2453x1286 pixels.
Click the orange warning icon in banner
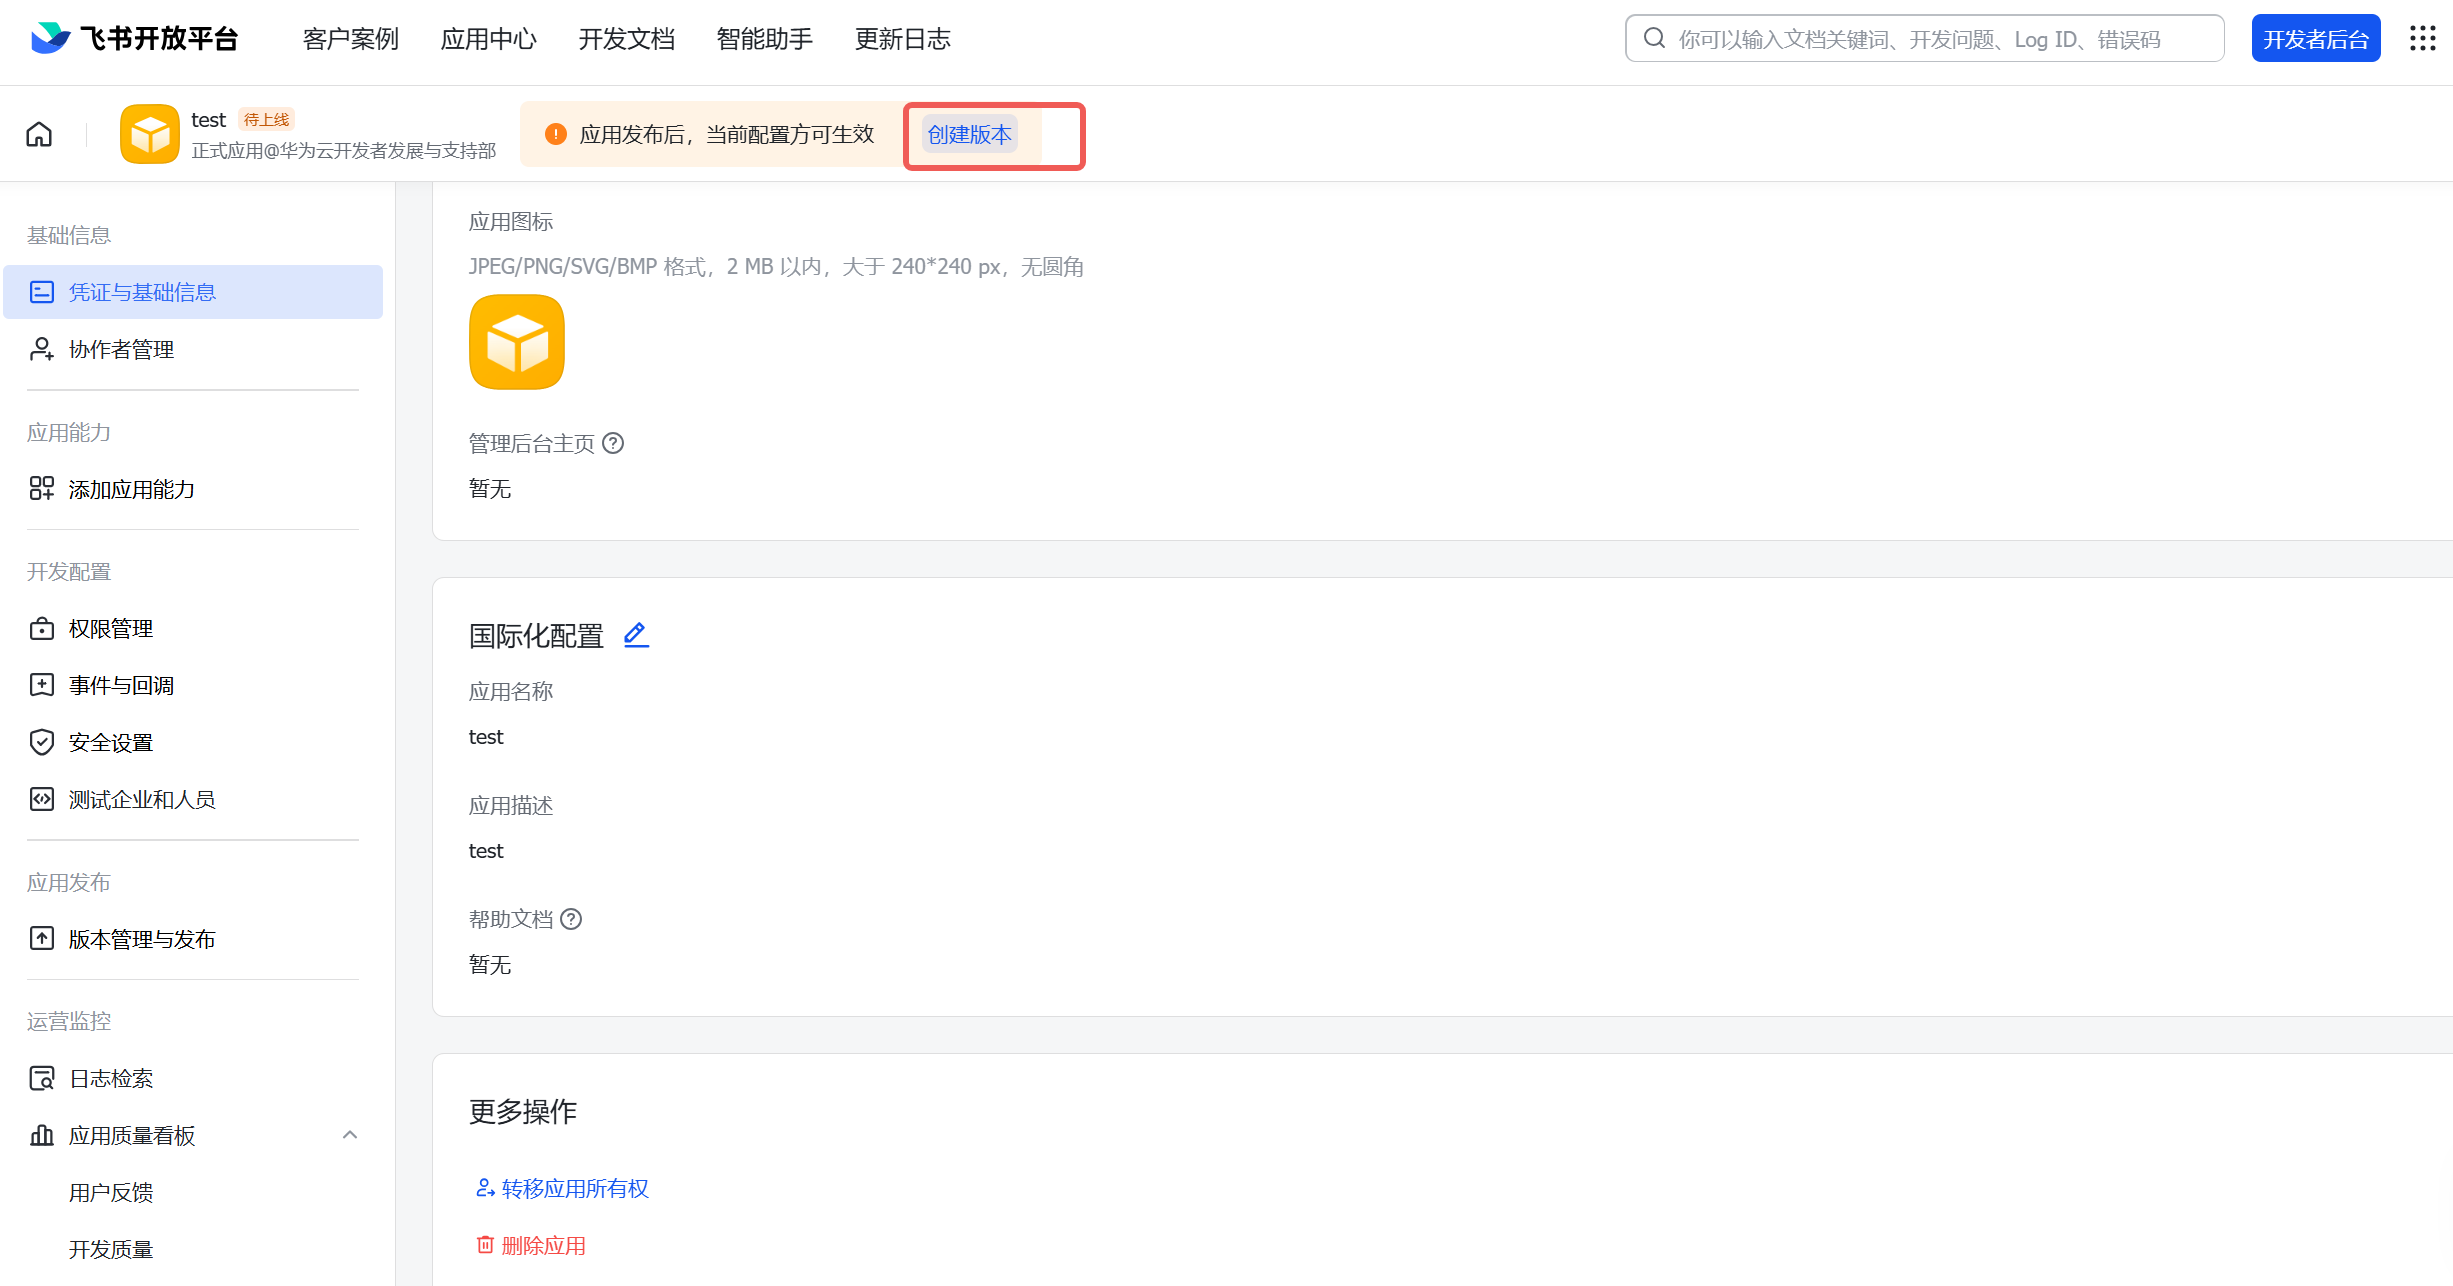tap(556, 134)
